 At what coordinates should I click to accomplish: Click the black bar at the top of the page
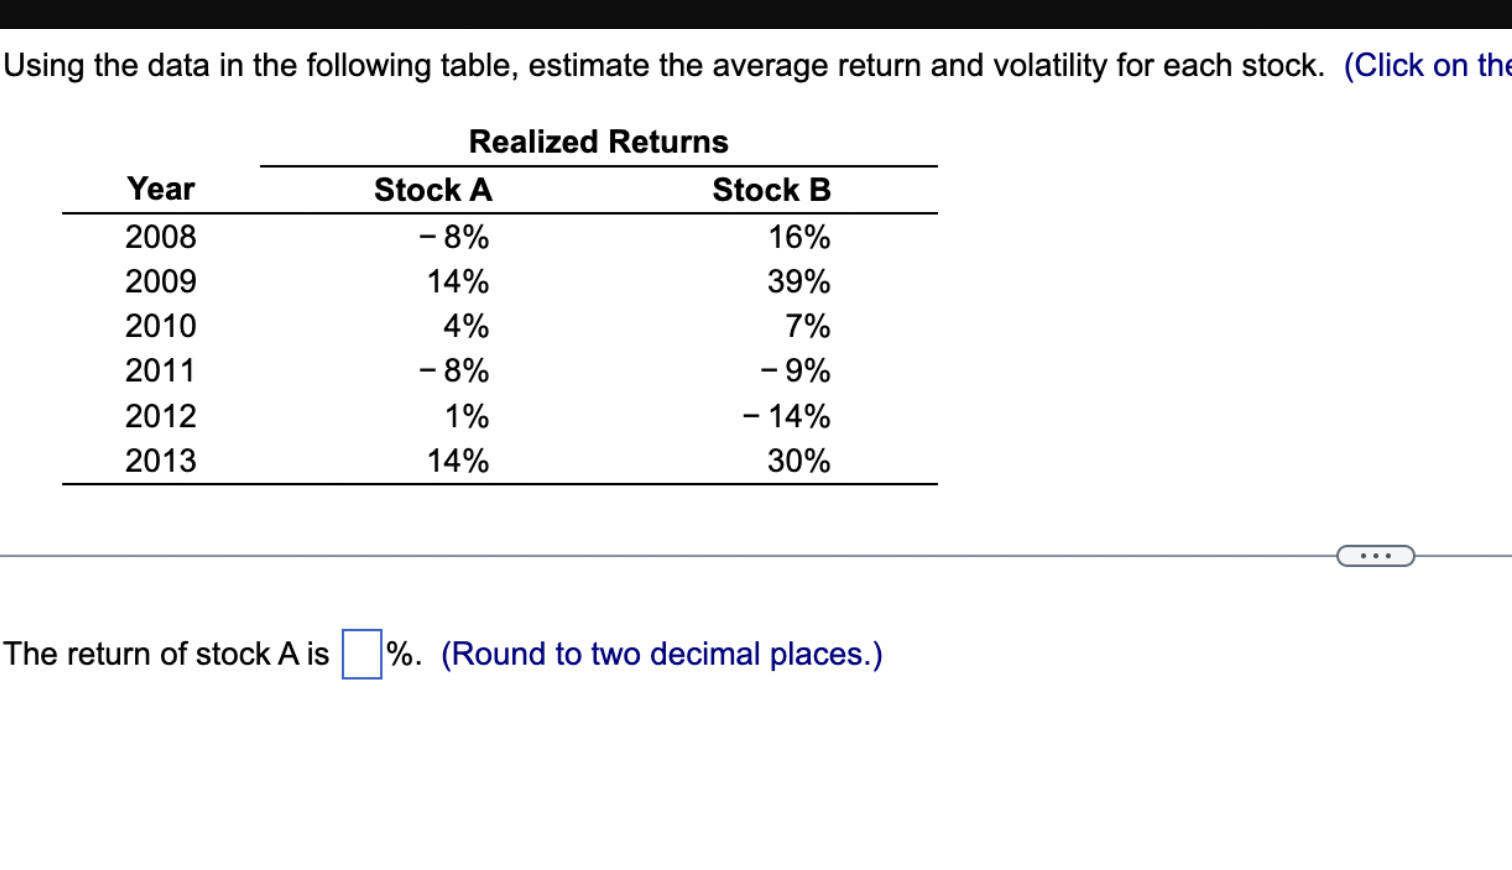(756, 12)
